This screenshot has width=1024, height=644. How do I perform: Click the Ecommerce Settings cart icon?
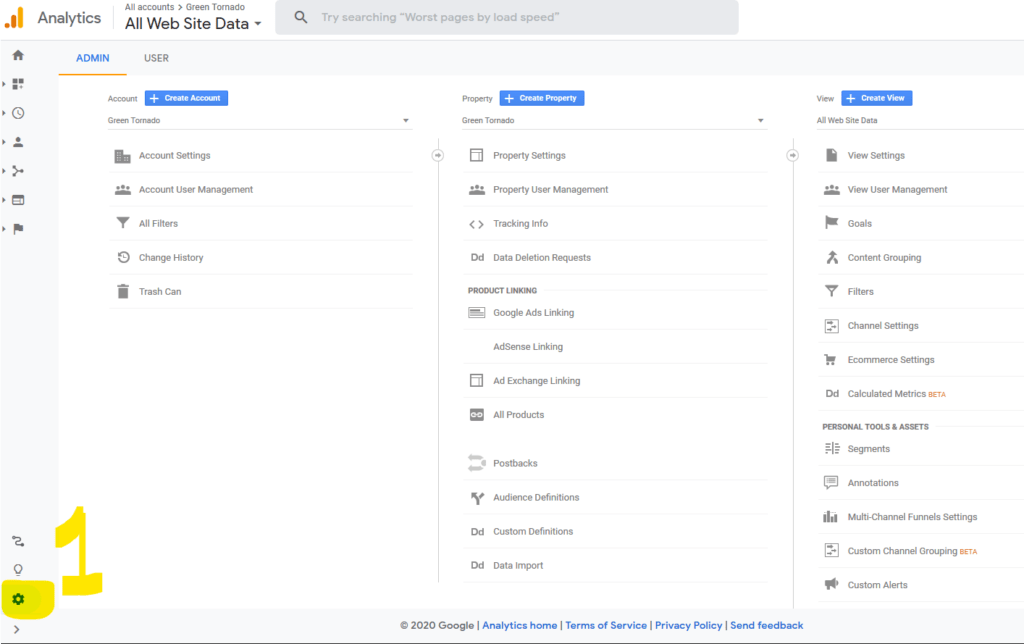coord(831,360)
